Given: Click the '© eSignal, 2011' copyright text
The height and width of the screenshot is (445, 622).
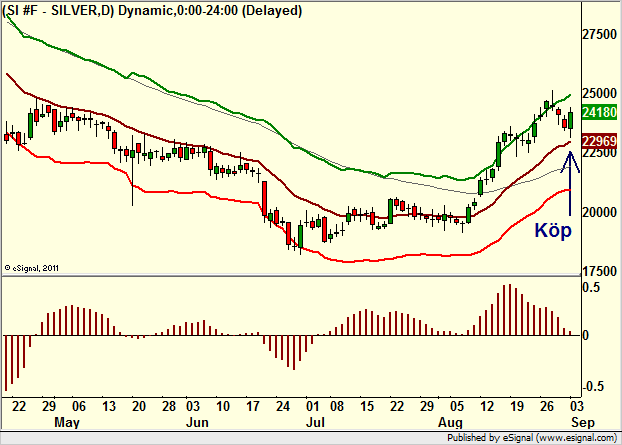Looking at the screenshot, I should pyautogui.click(x=31, y=268).
